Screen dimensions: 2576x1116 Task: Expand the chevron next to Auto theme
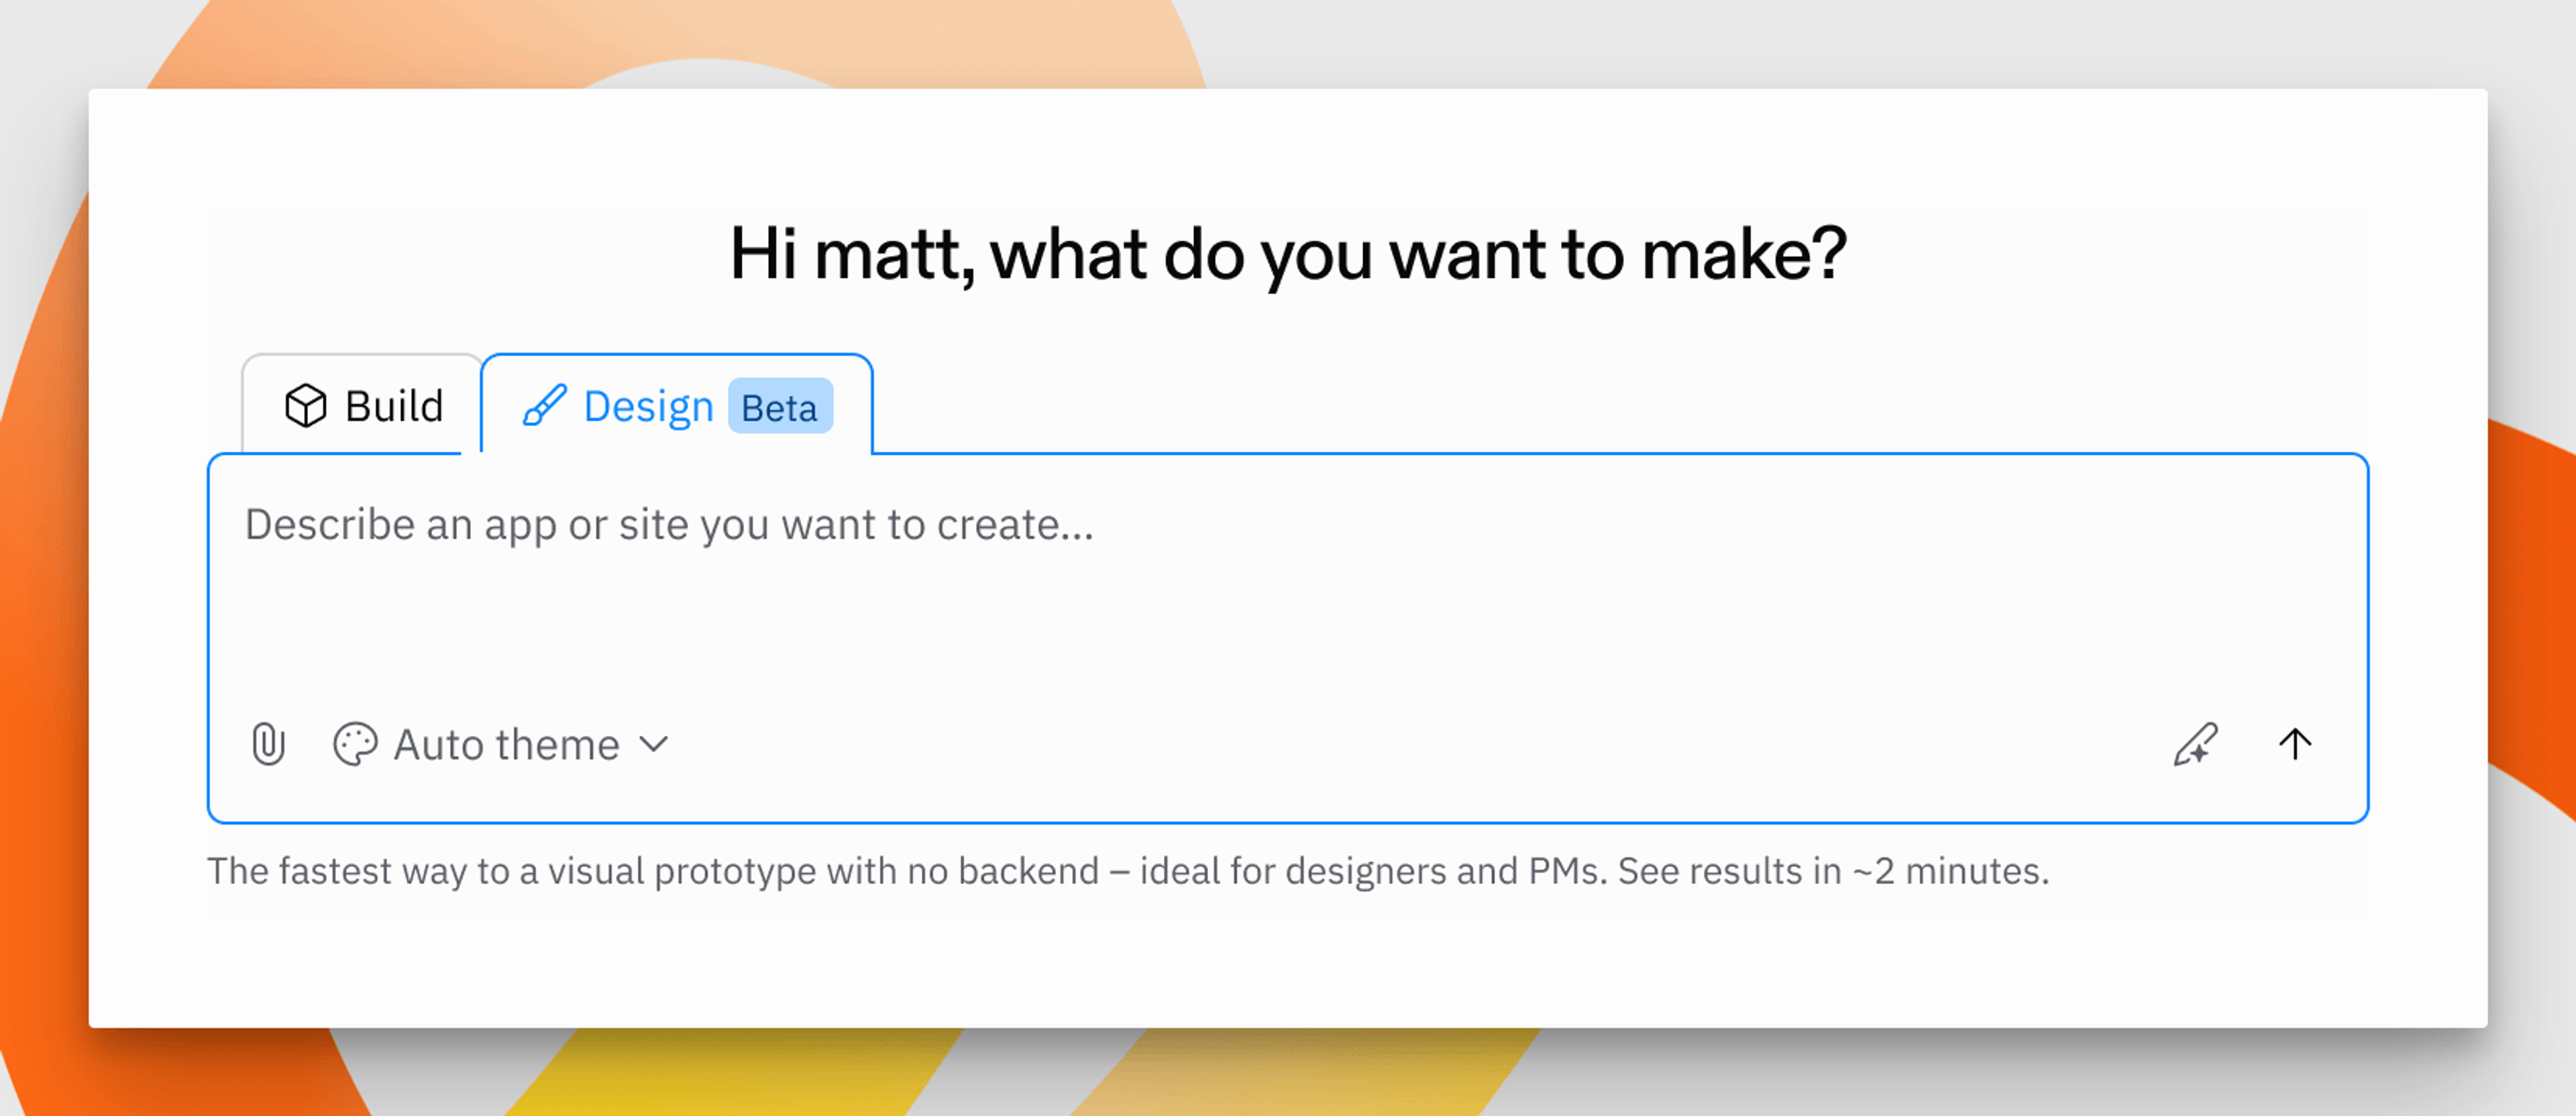pyautogui.click(x=654, y=744)
